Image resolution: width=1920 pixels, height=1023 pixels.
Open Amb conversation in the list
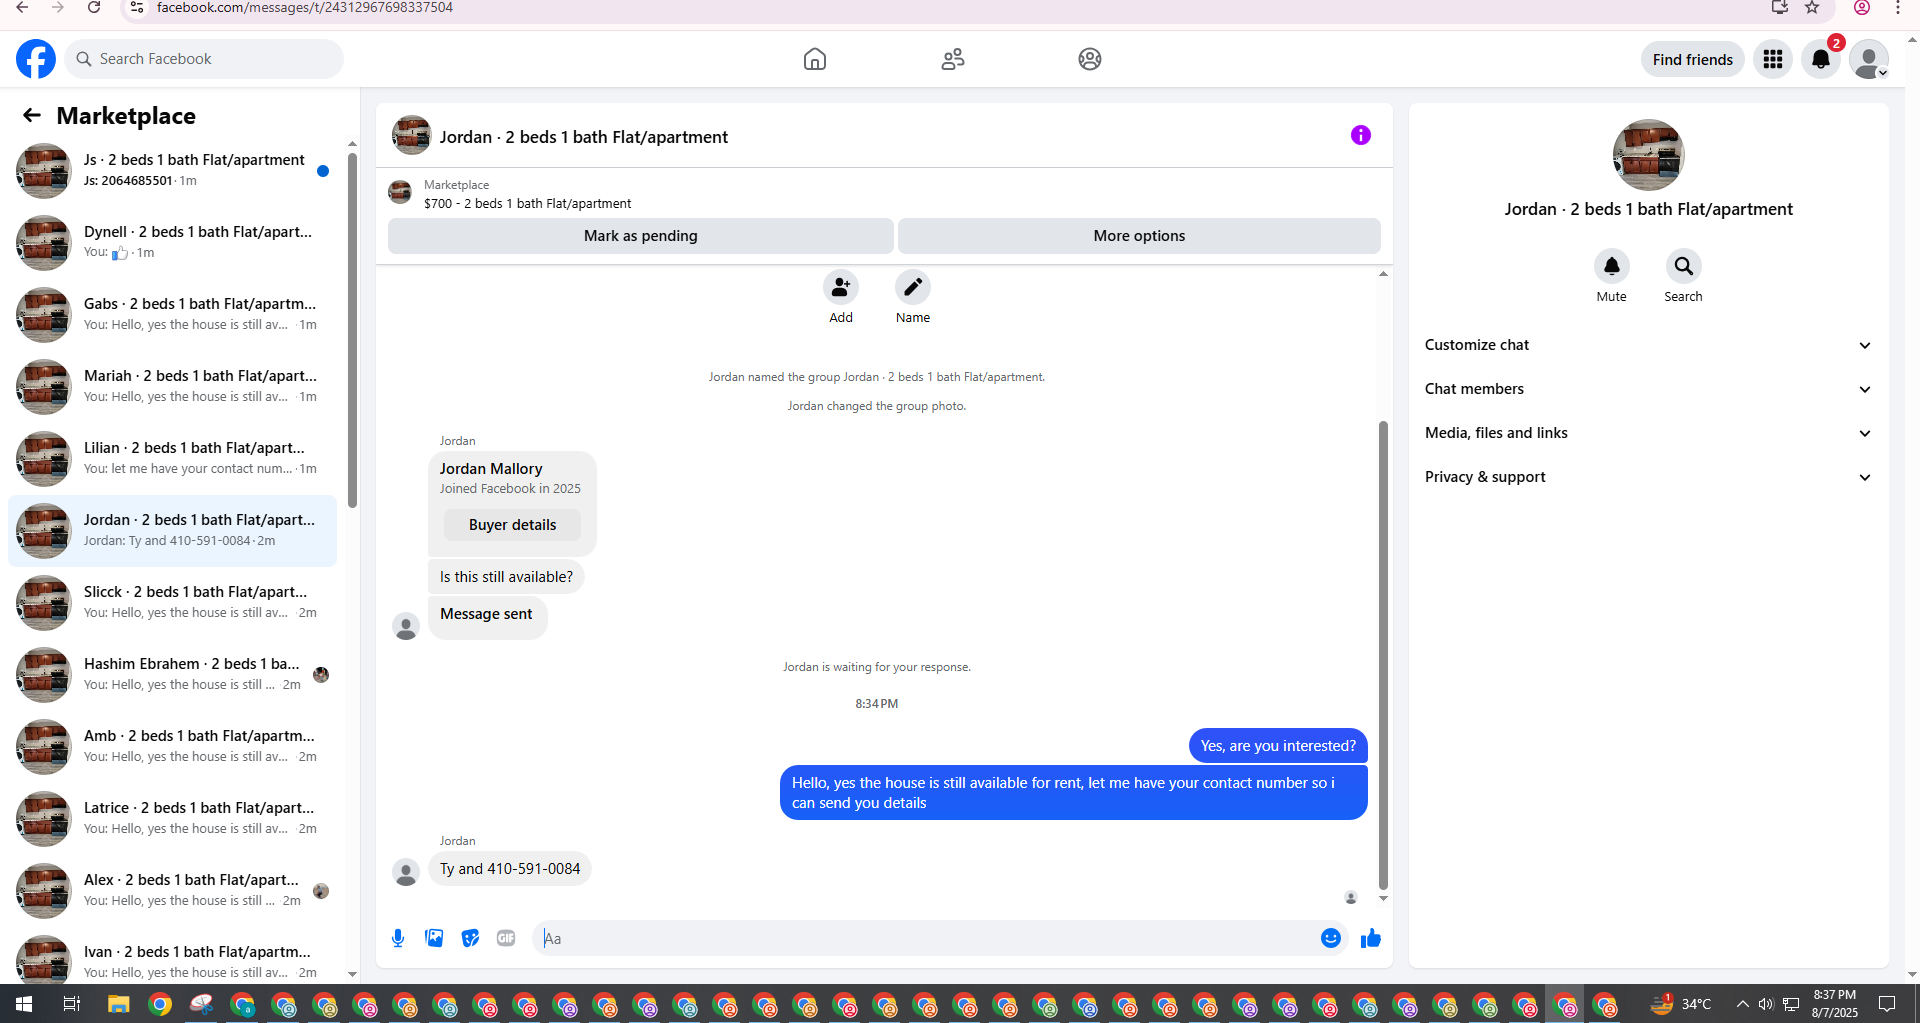click(172, 747)
